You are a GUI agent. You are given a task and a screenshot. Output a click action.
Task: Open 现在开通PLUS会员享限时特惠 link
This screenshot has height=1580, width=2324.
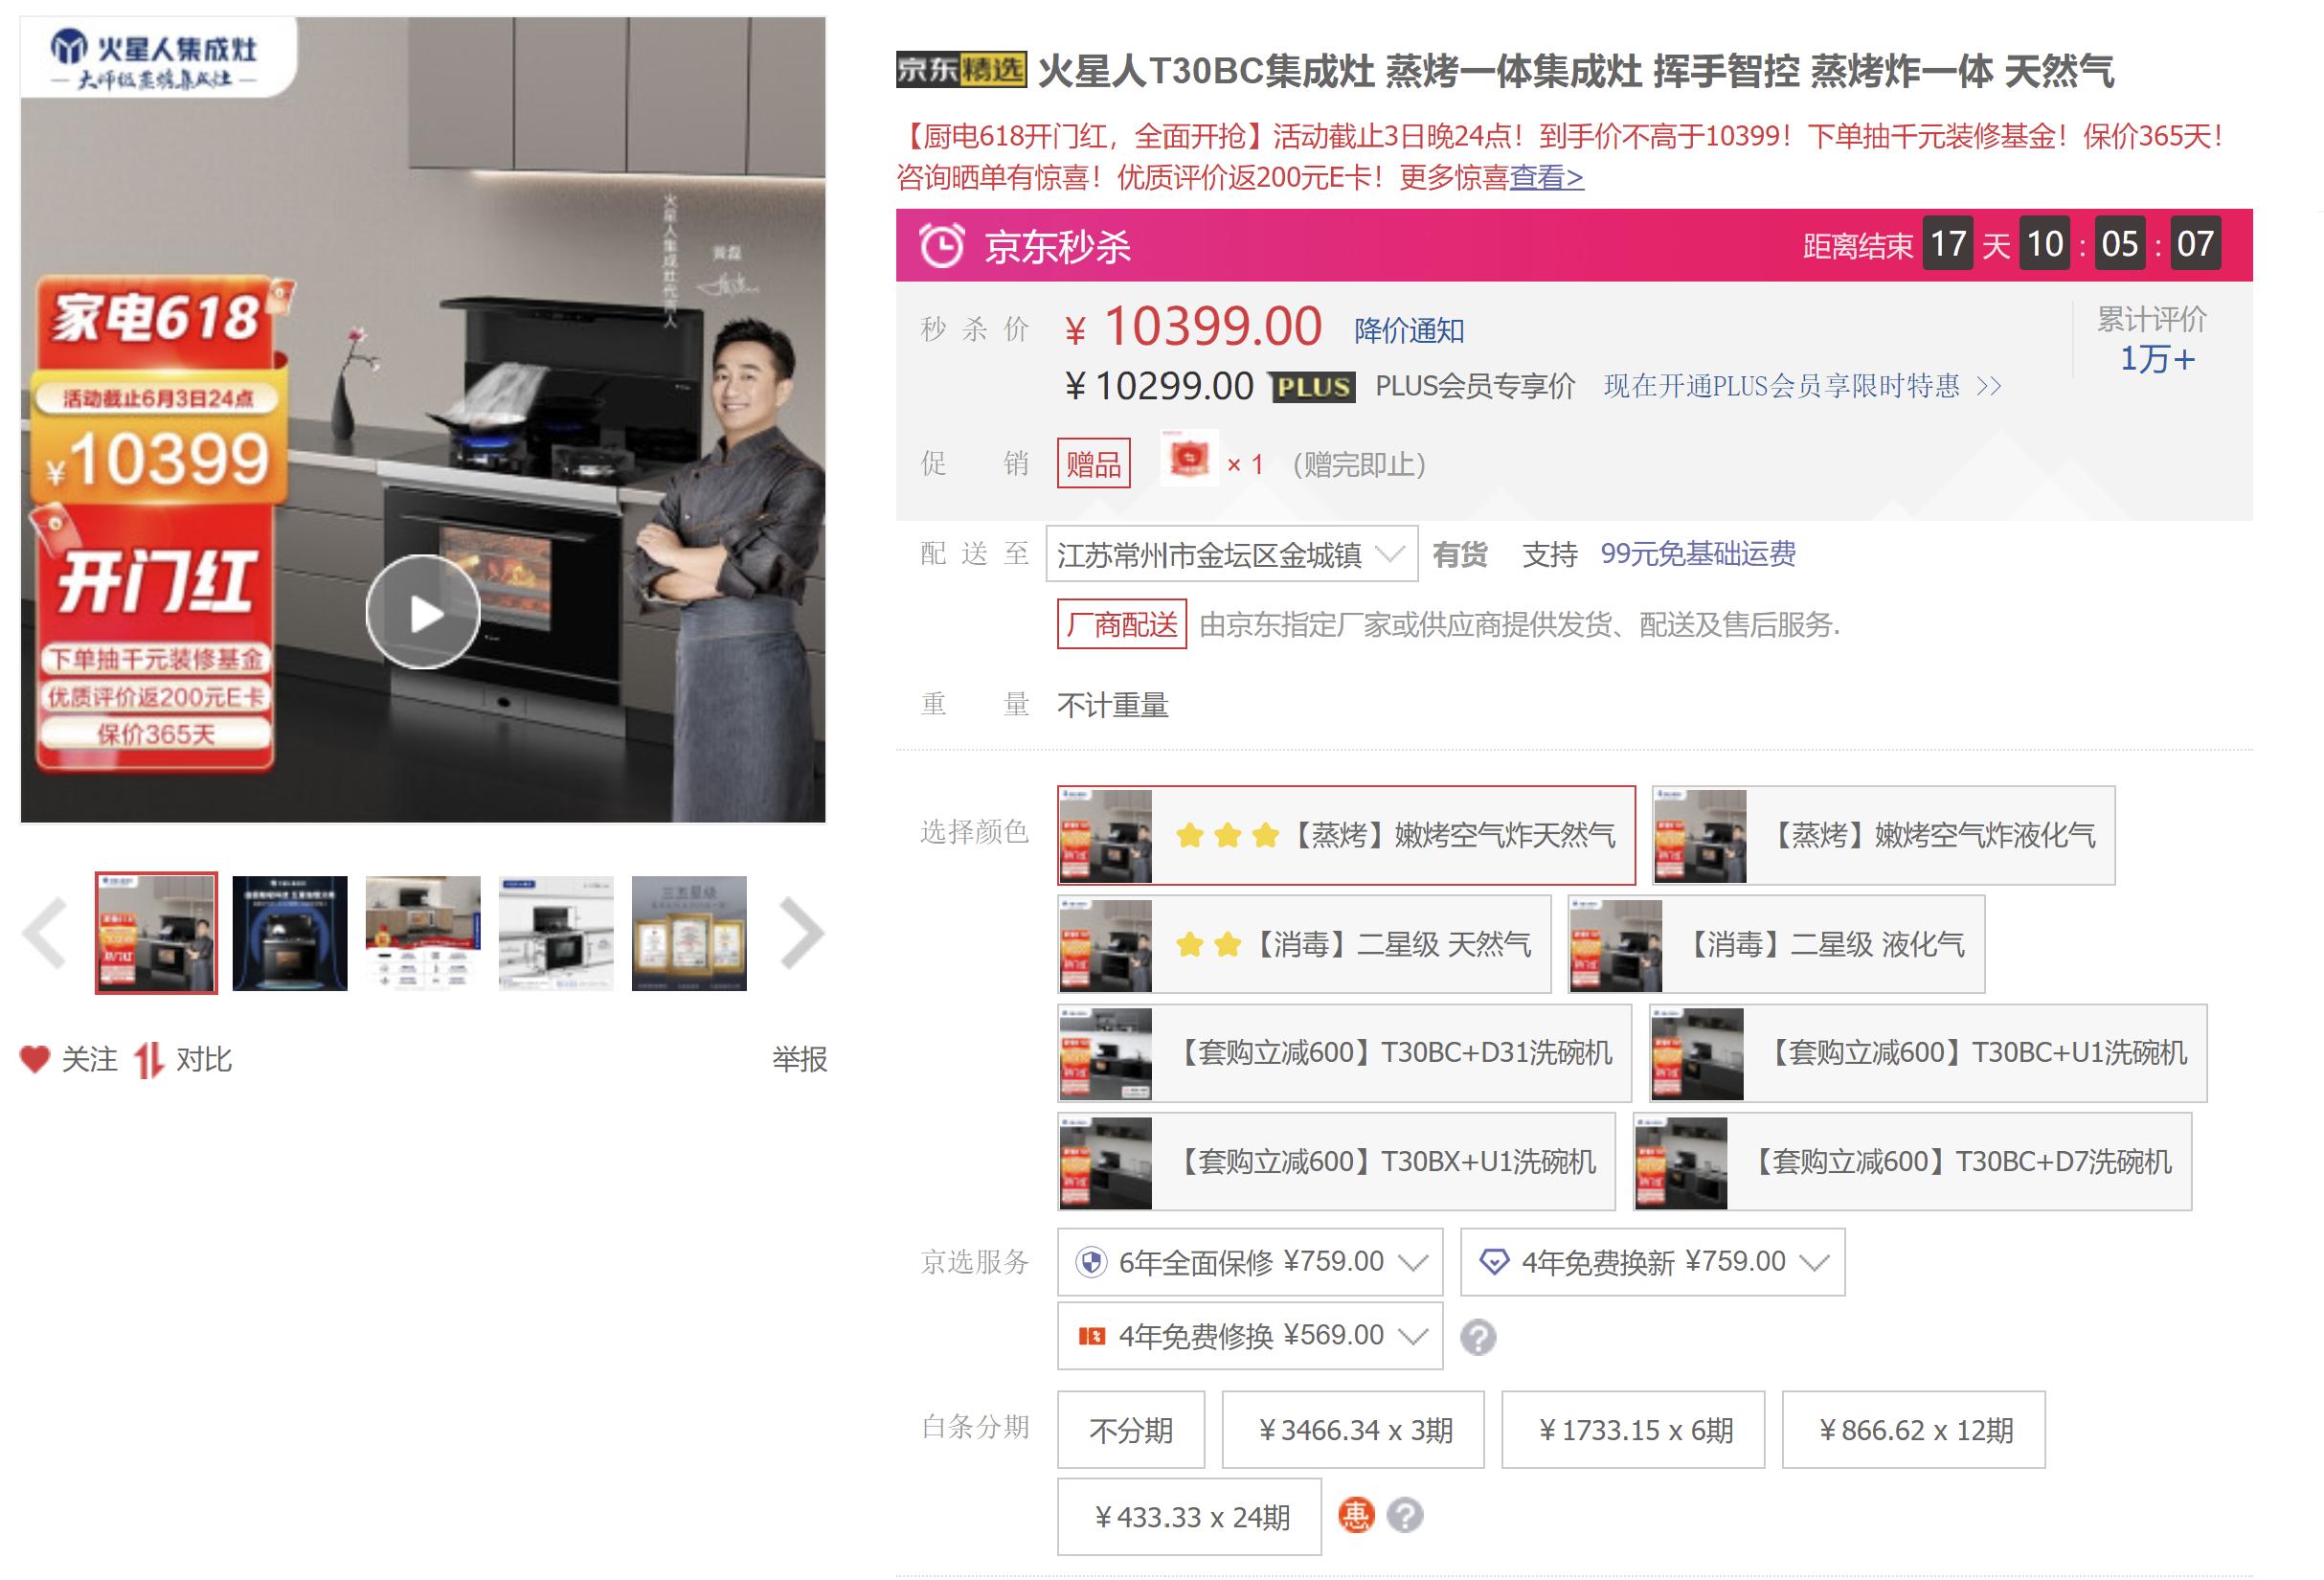[x=1781, y=386]
